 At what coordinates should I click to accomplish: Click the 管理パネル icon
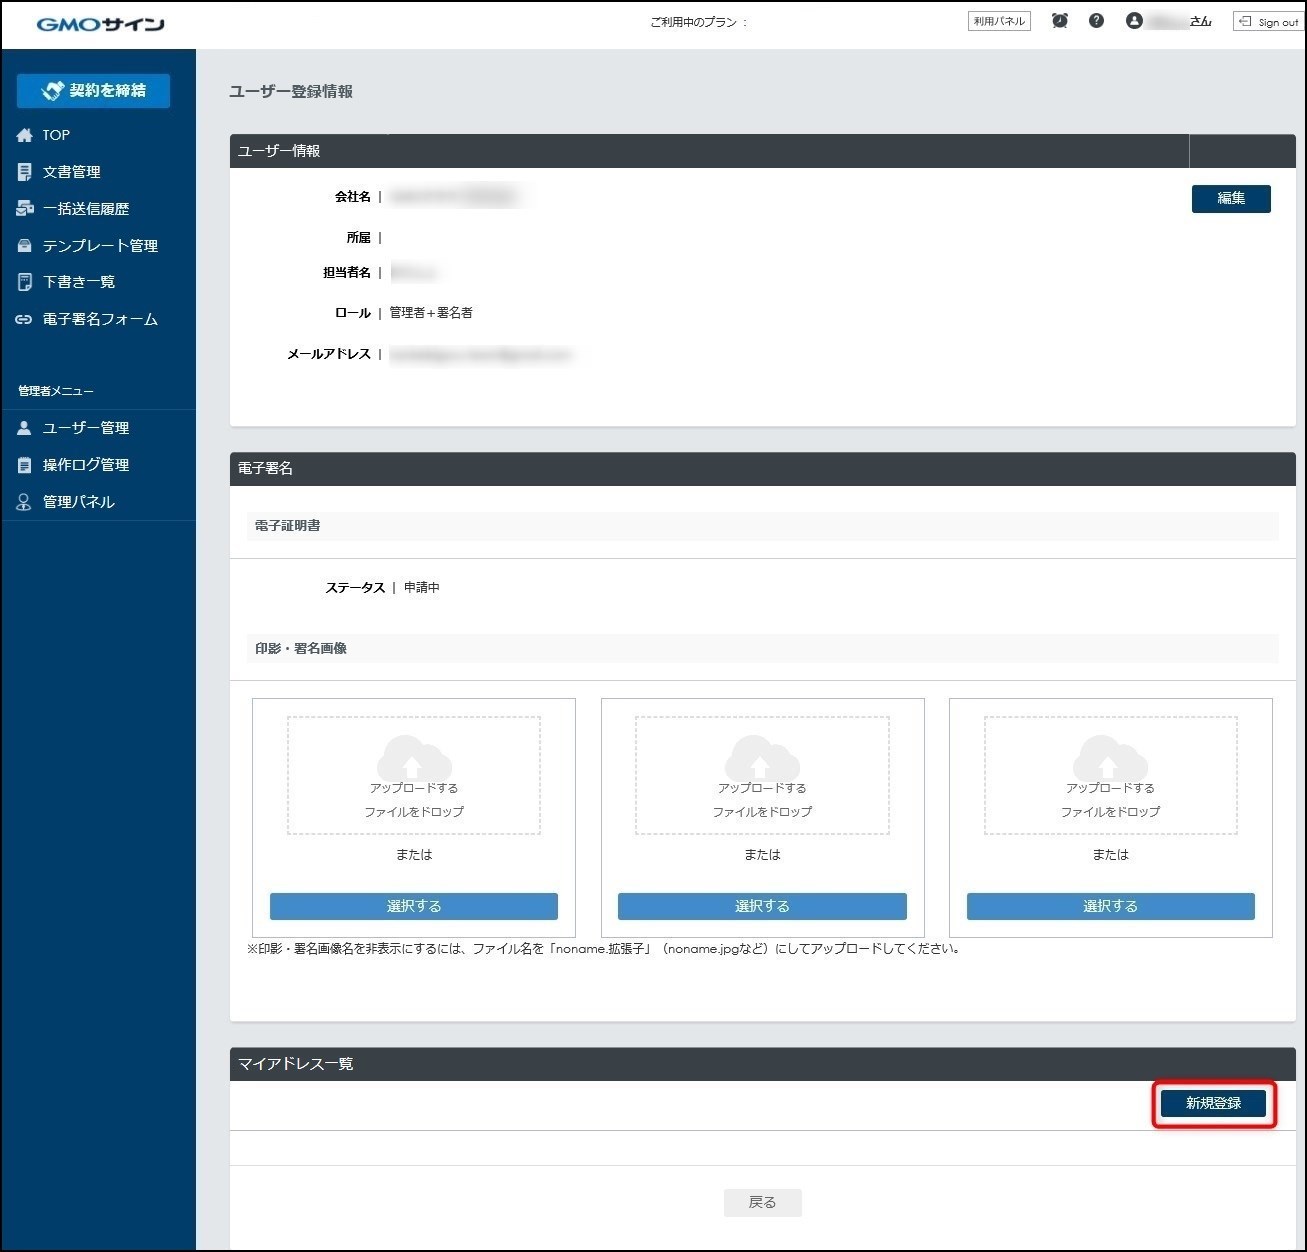click(x=24, y=502)
